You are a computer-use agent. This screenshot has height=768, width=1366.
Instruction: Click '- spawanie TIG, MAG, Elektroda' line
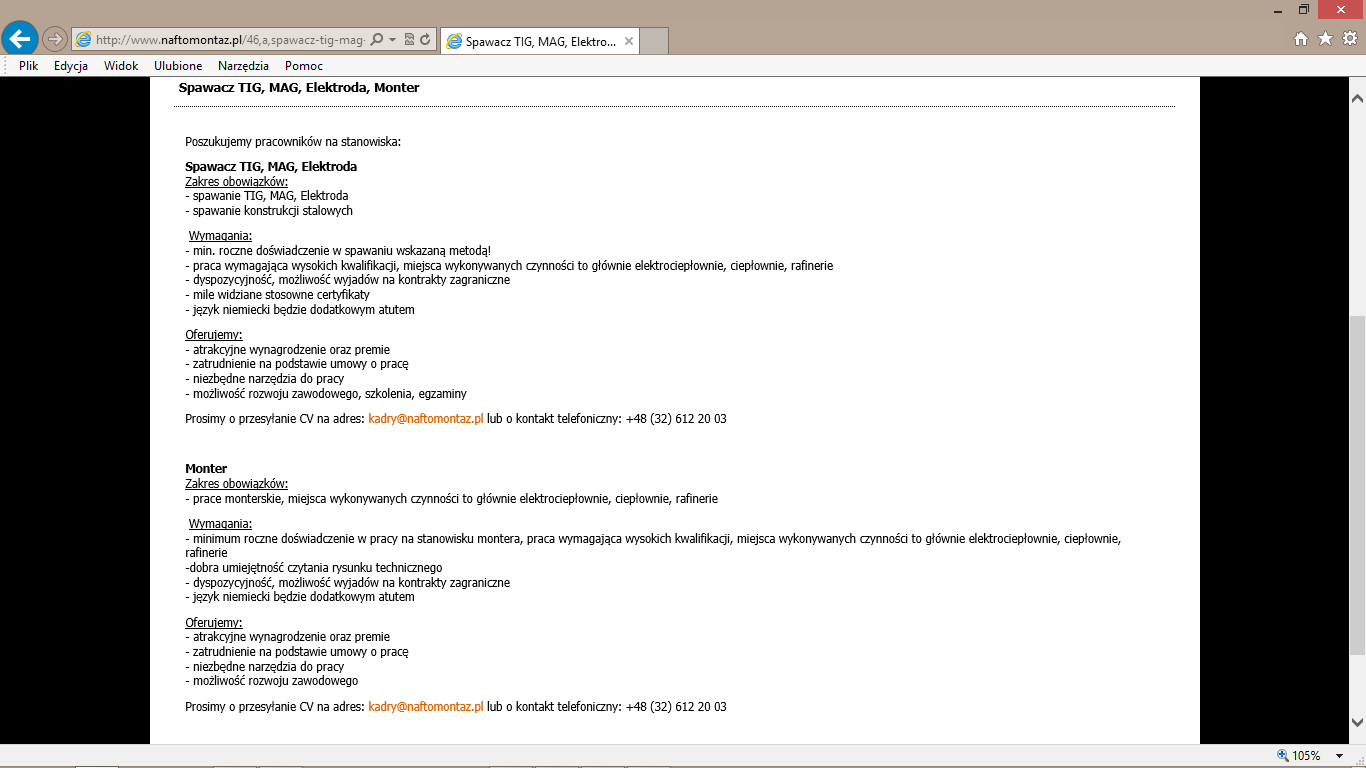(x=267, y=196)
